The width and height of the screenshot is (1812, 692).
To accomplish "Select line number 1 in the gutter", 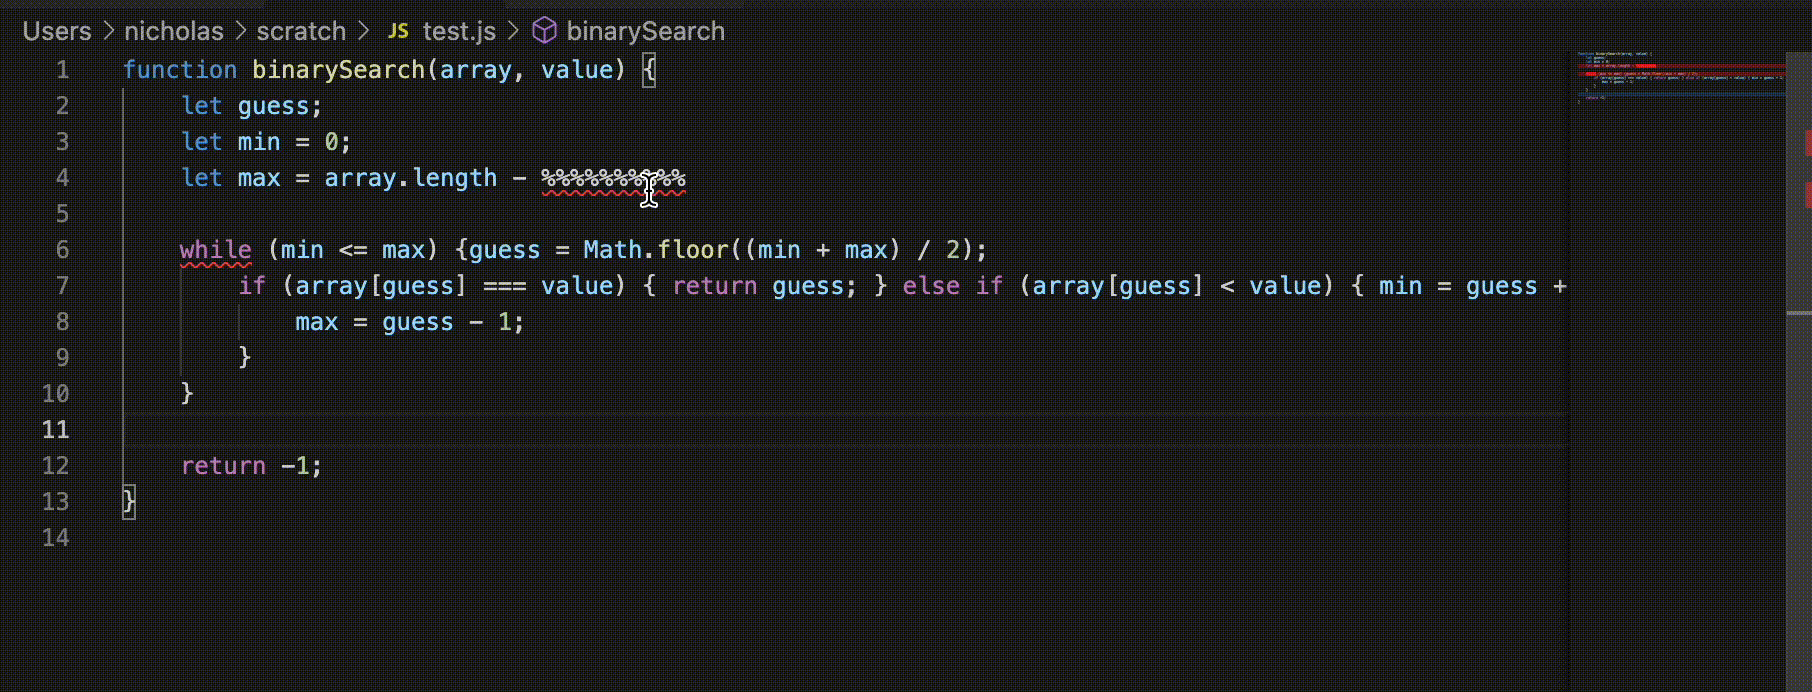I will 62,70.
